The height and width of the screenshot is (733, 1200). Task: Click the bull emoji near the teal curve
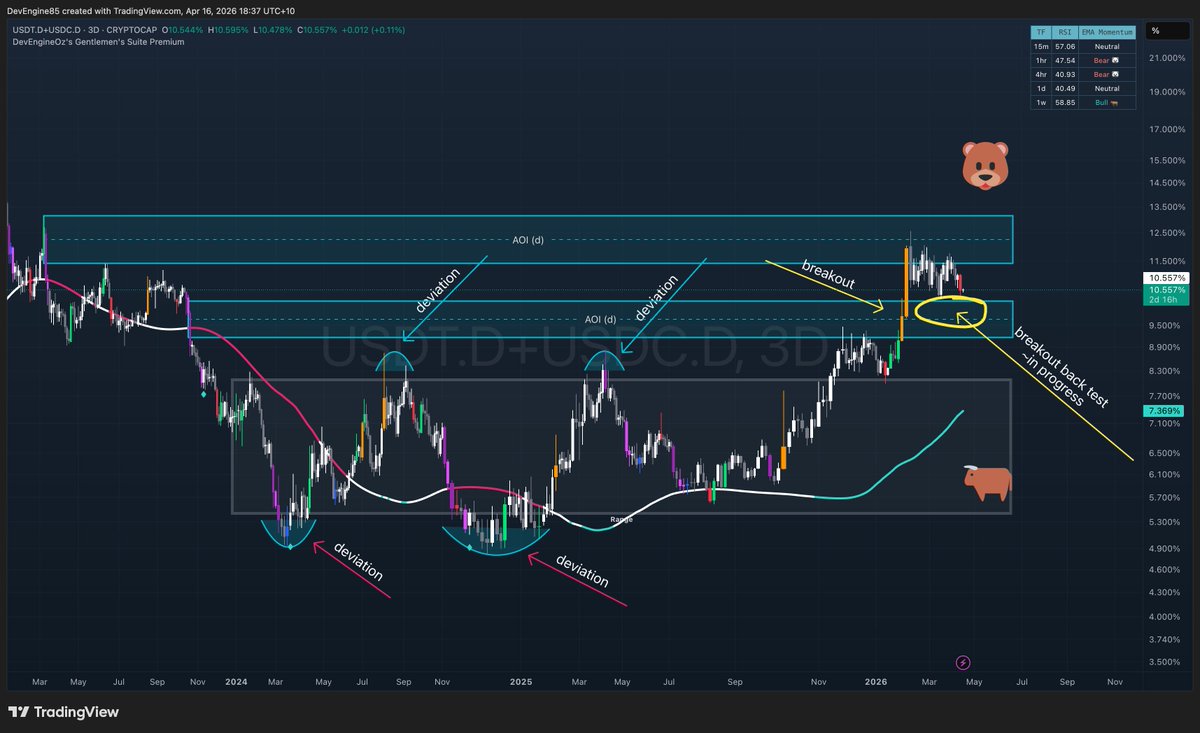click(985, 483)
